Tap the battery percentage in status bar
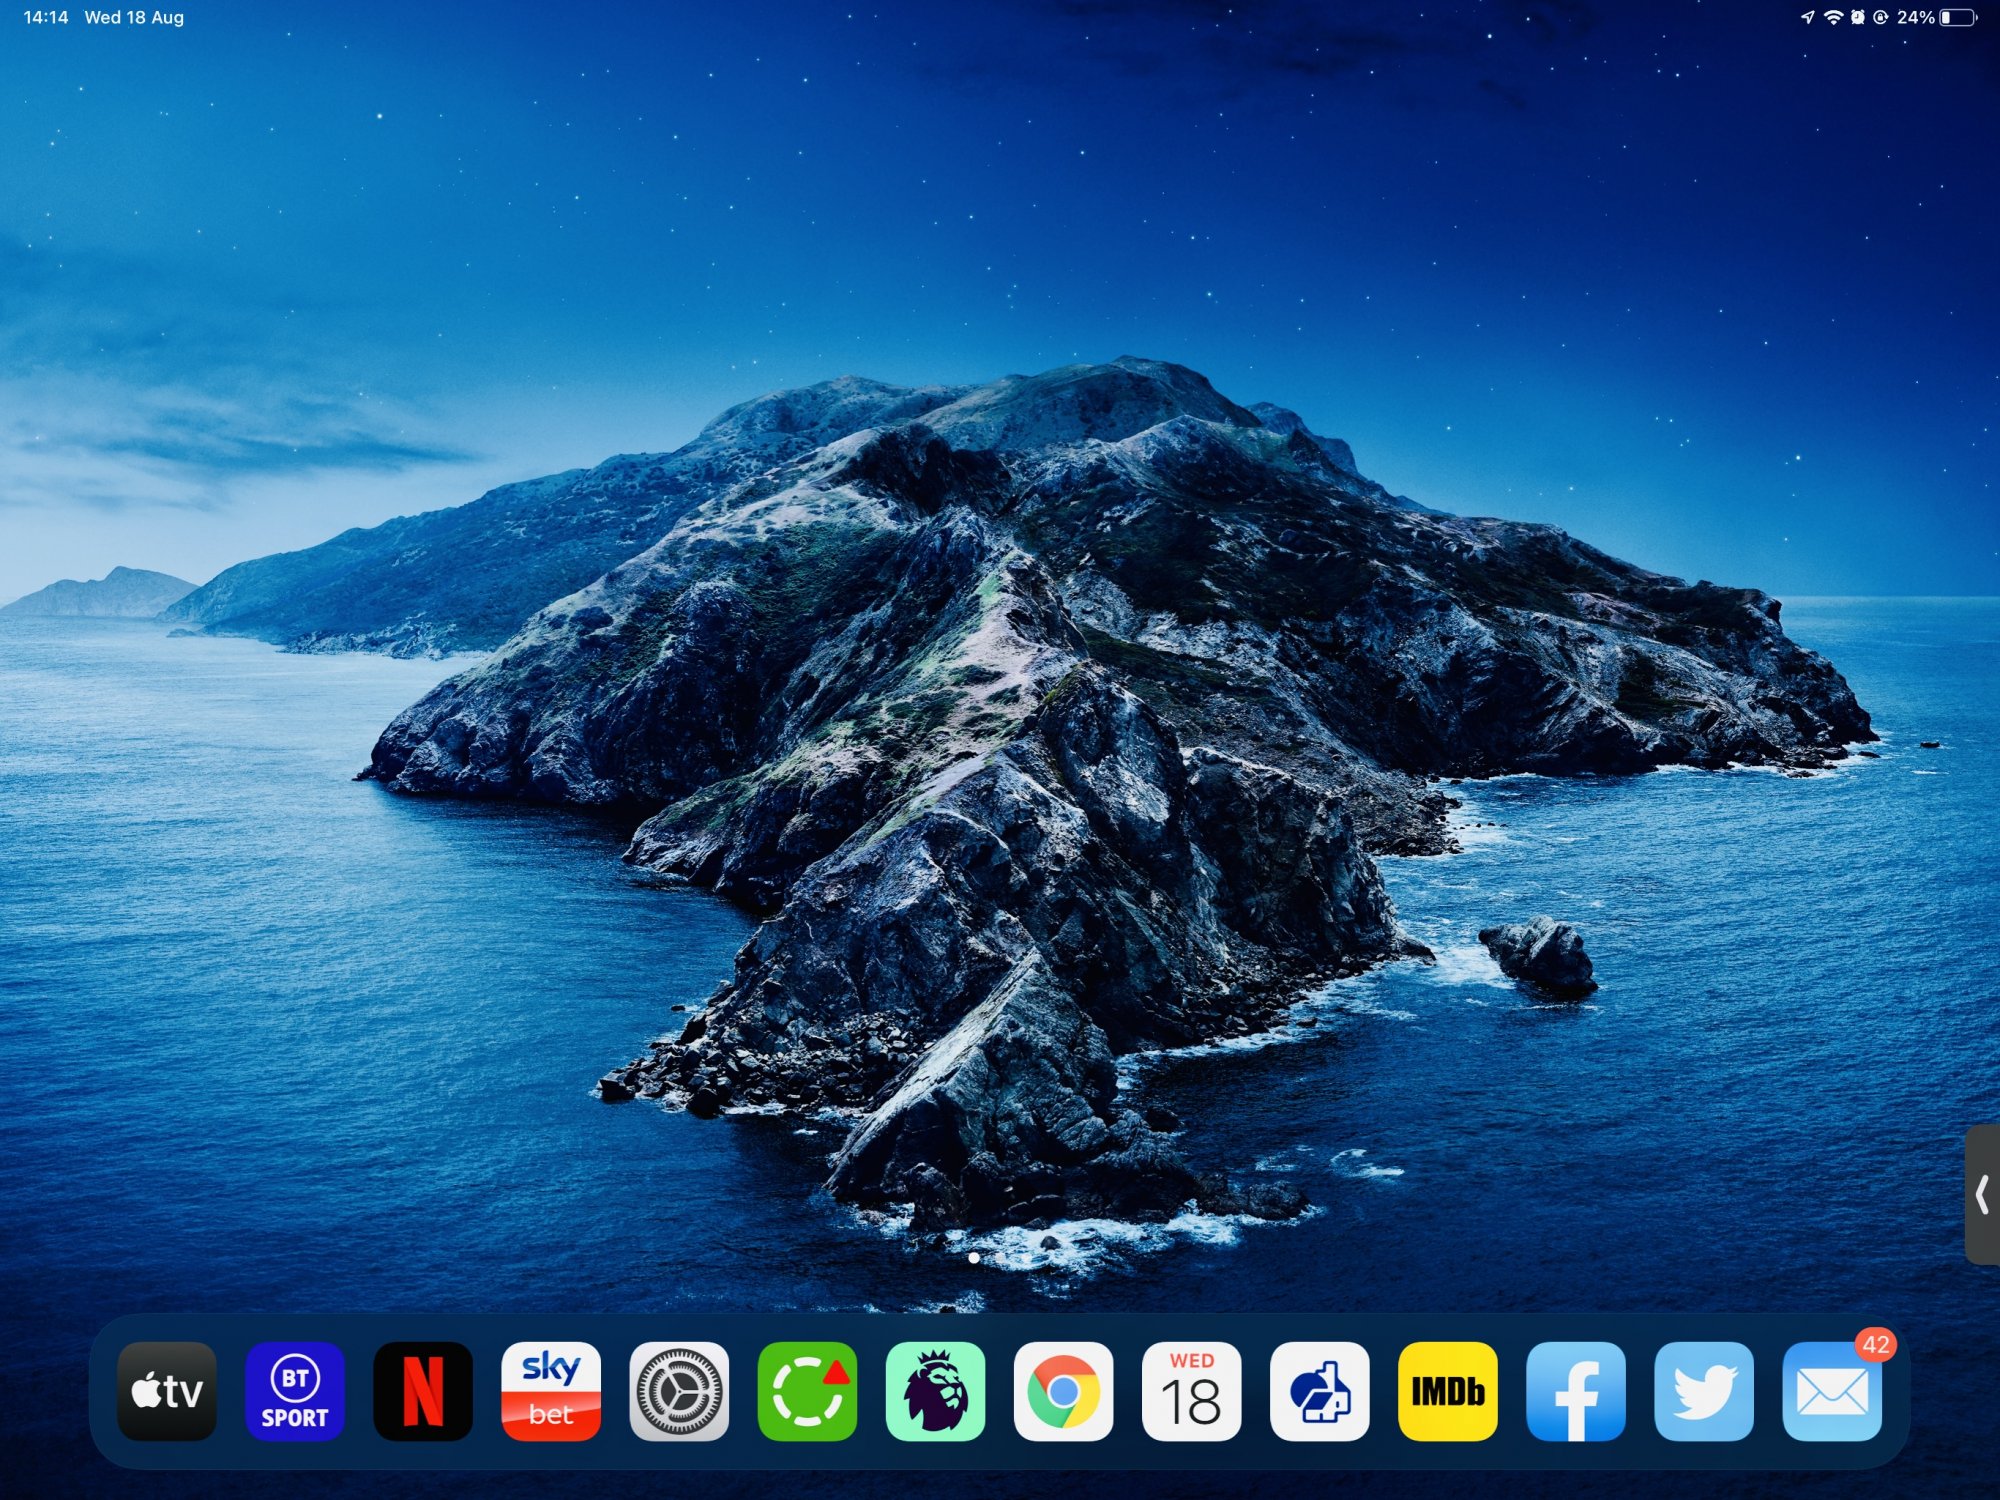Screen dimensions: 2000x1500 (x=1915, y=17)
